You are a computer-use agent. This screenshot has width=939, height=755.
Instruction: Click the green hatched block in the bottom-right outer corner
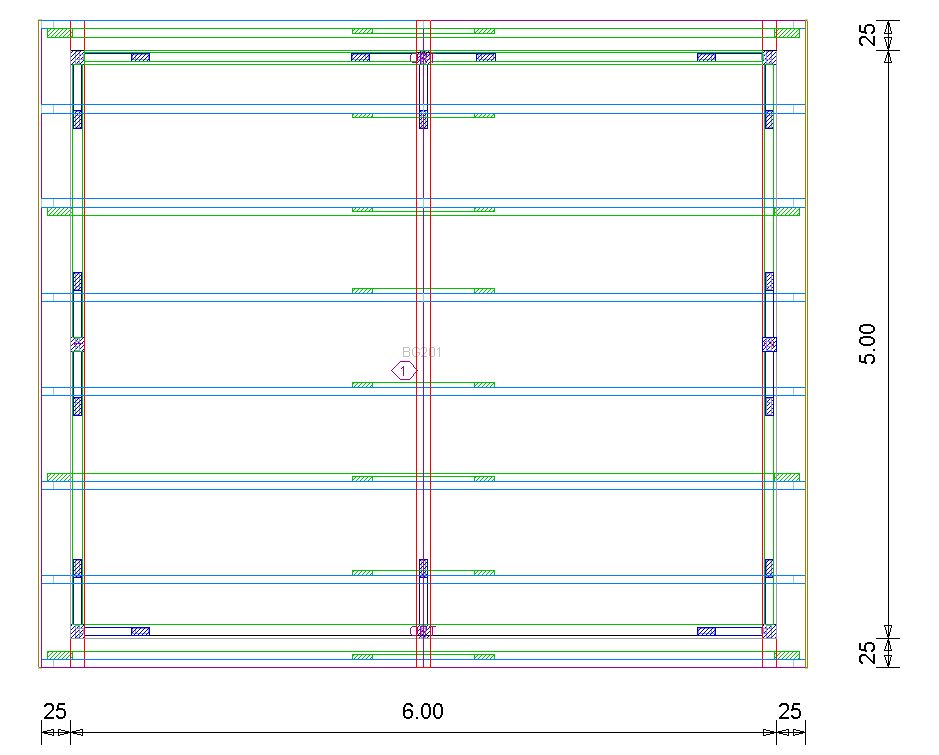coord(788,656)
